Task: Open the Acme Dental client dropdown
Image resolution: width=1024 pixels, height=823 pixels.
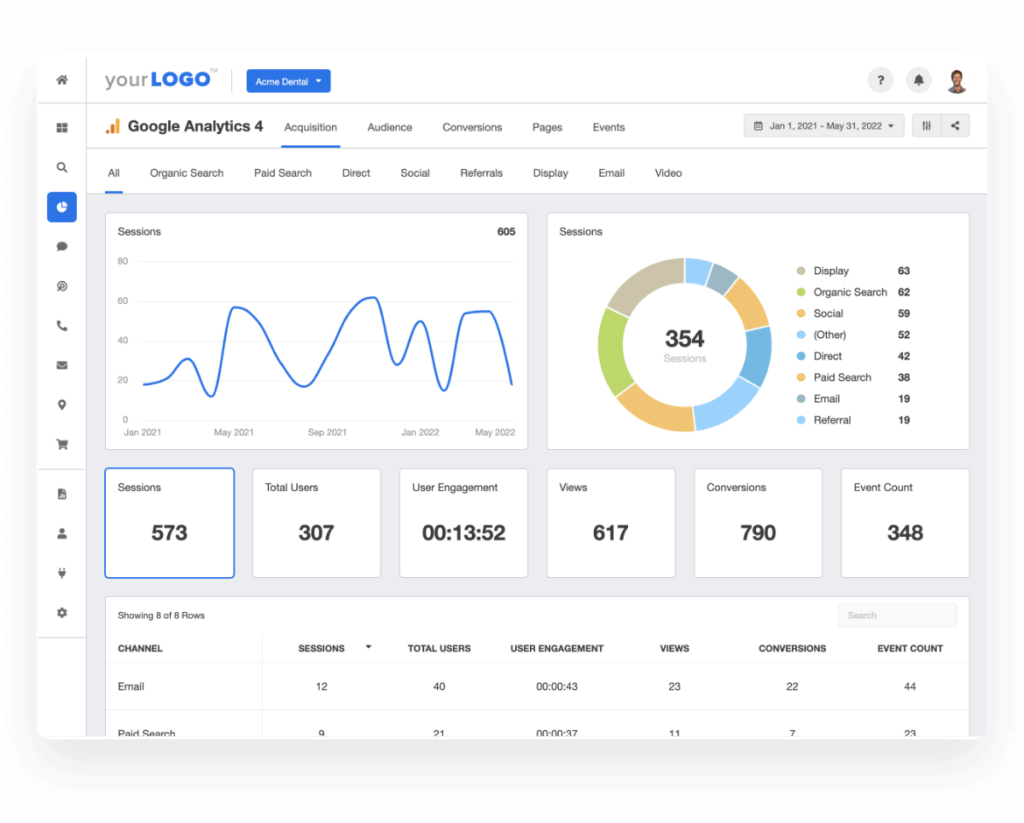Action: (288, 81)
